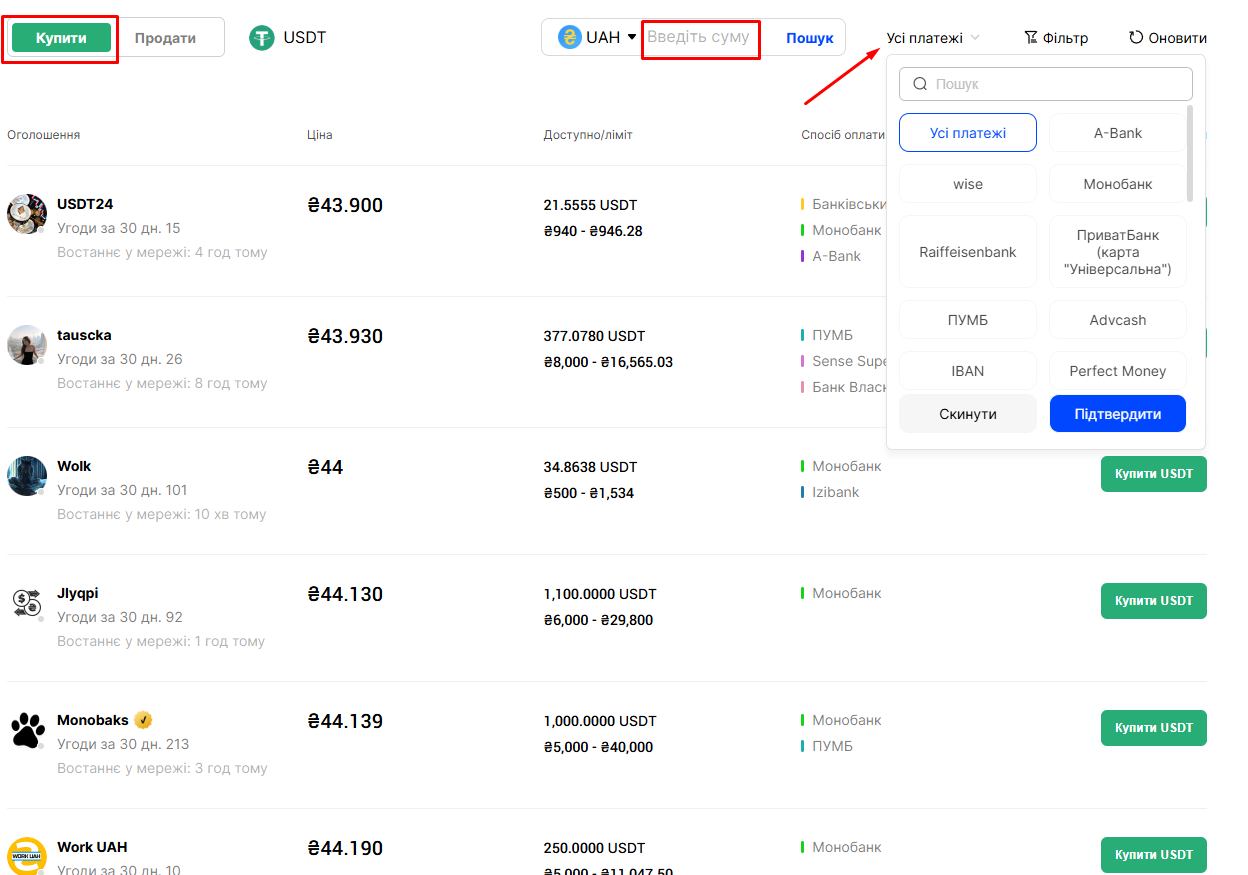Click Izibank payment label in Wolk row

835,492
